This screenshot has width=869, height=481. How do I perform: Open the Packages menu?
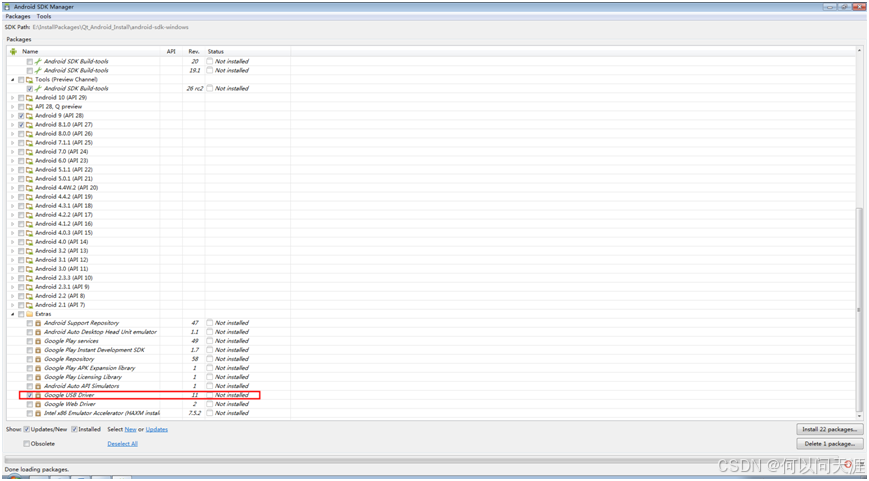click(x=18, y=17)
